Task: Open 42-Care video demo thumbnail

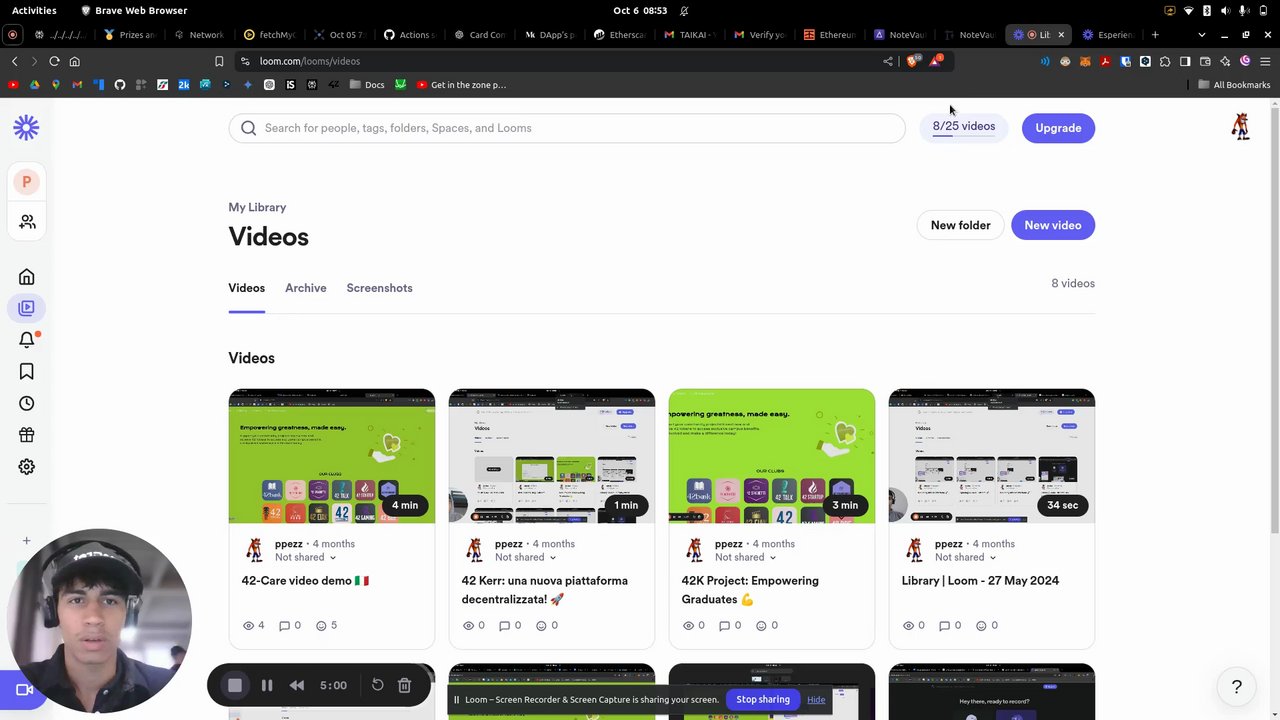Action: (x=332, y=456)
